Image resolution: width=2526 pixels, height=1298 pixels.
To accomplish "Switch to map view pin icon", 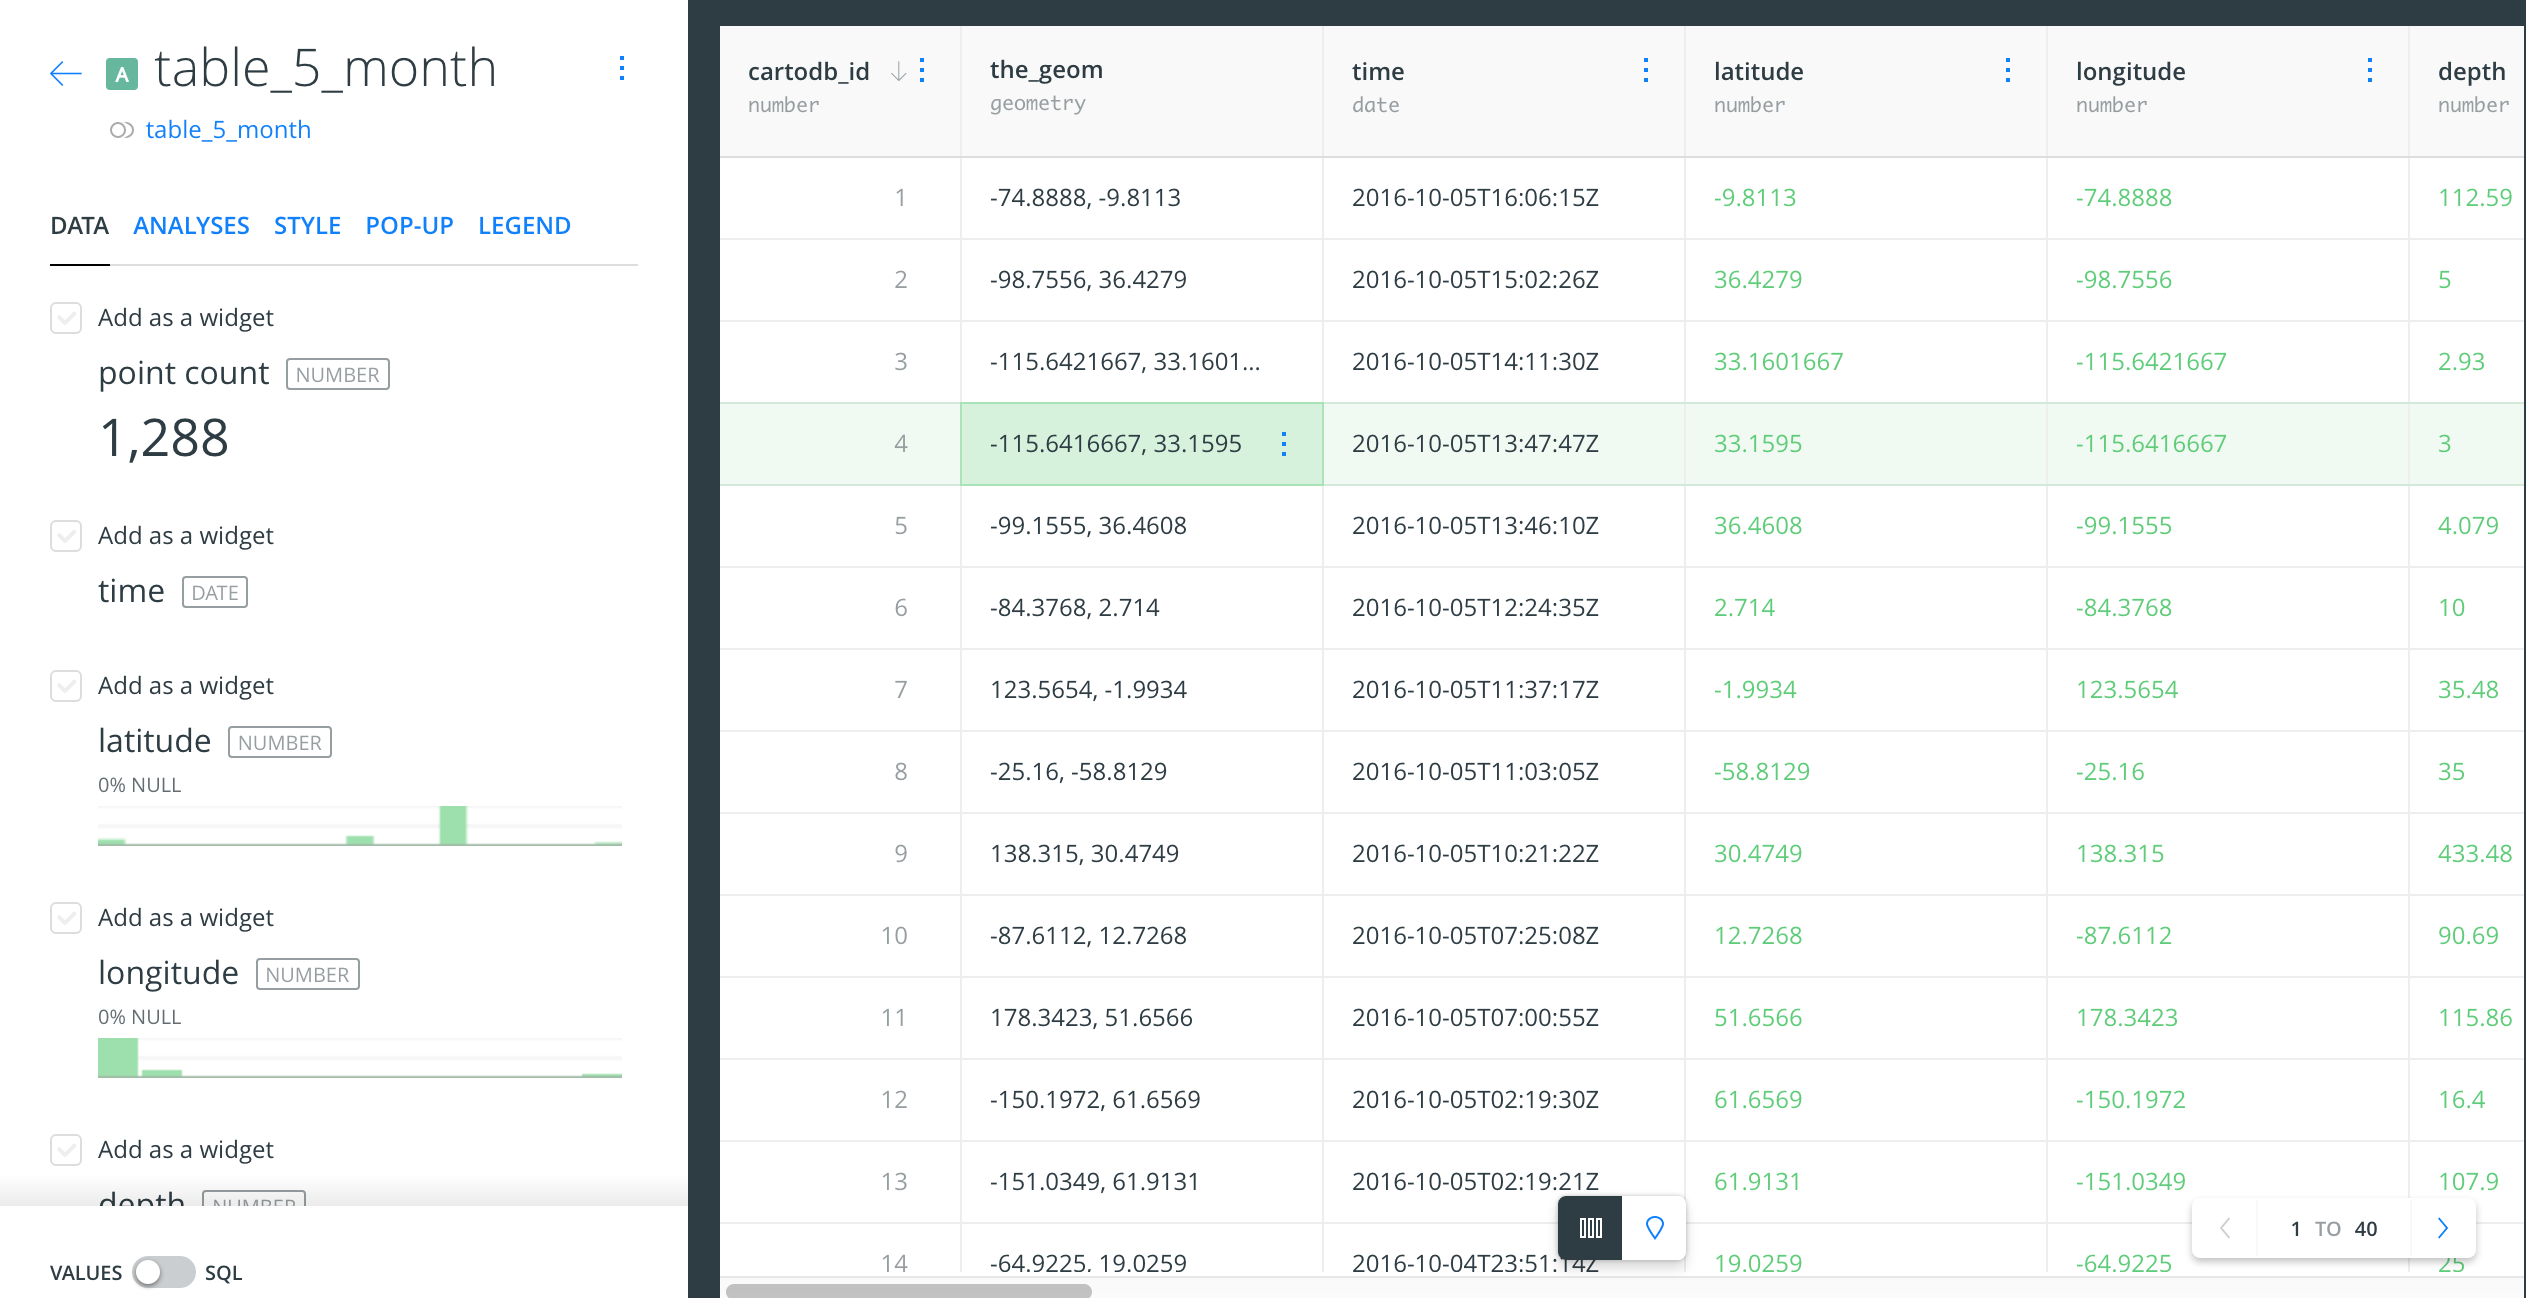I will click(x=1655, y=1228).
